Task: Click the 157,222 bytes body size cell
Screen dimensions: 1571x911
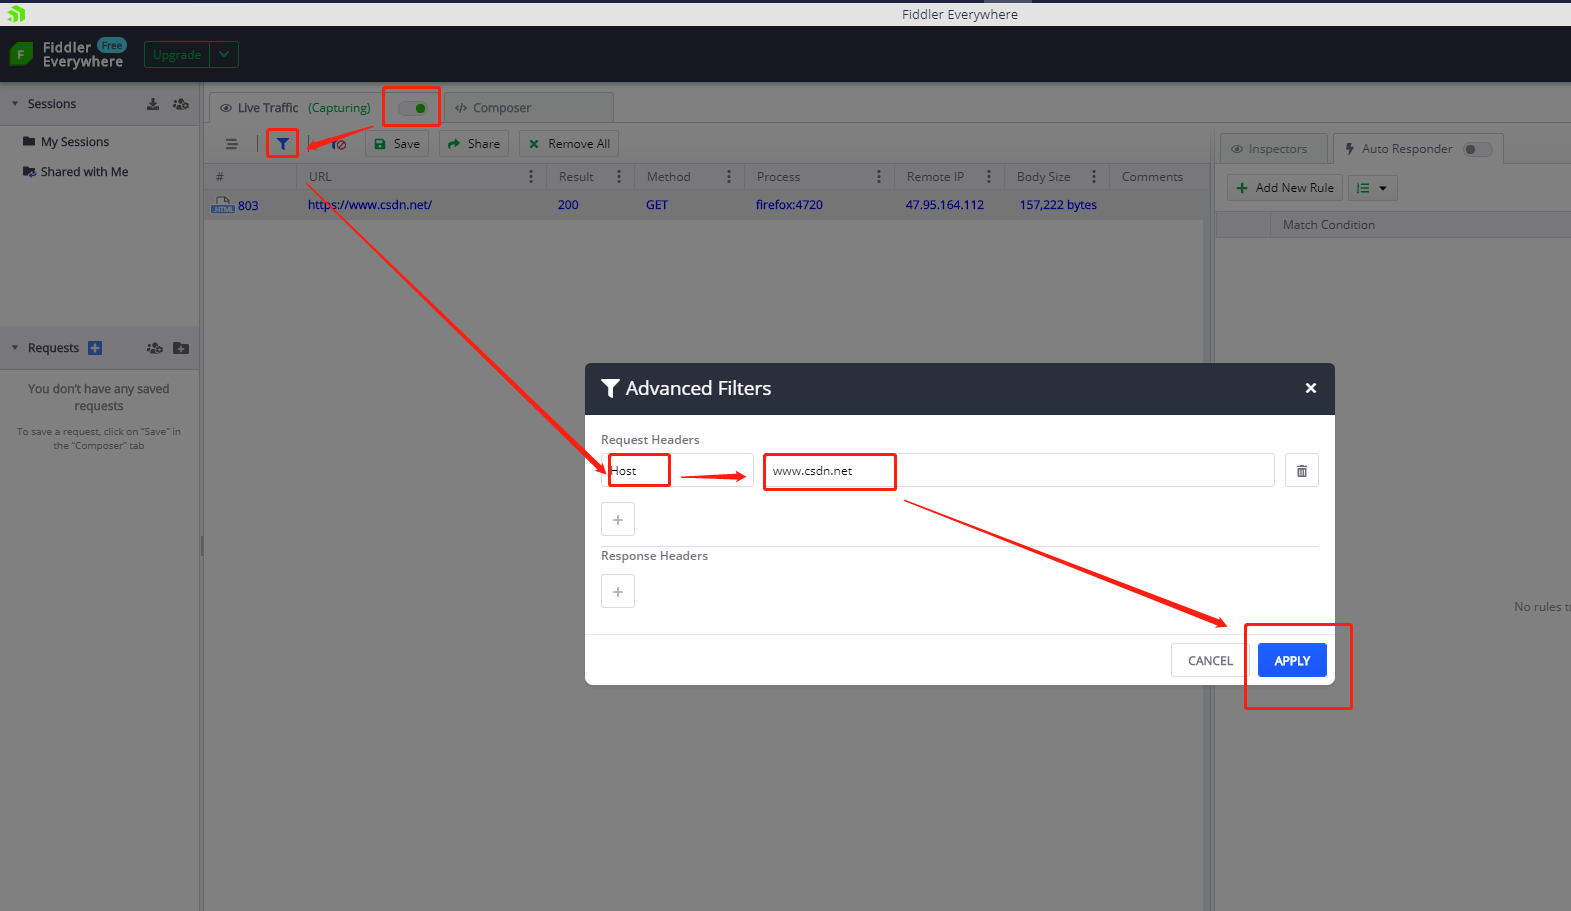Action: pos(1058,205)
